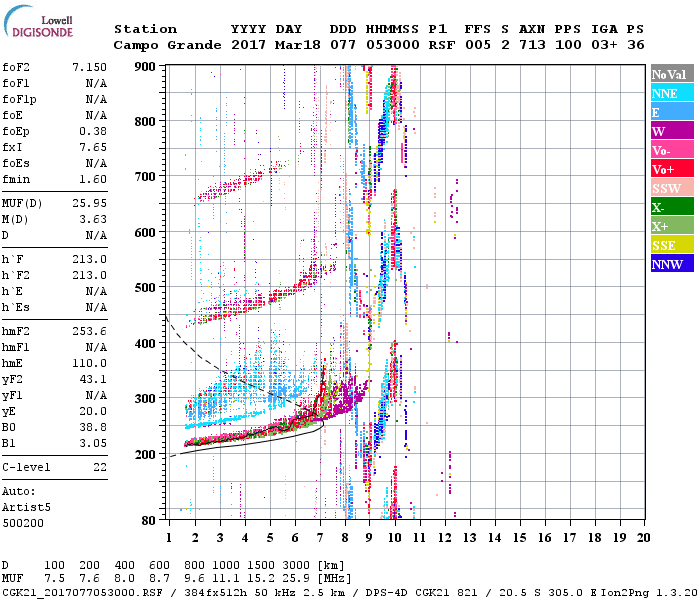
Task: Click the date Mar18
Action: pos(298,45)
